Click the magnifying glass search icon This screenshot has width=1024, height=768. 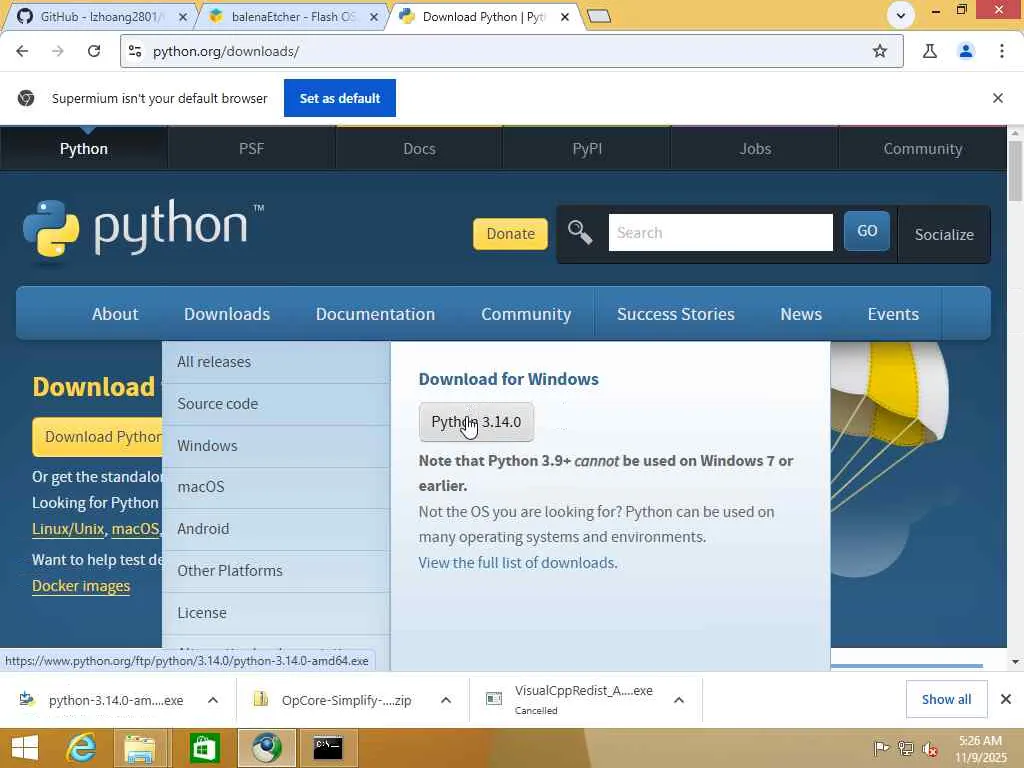click(x=579, y=232)
